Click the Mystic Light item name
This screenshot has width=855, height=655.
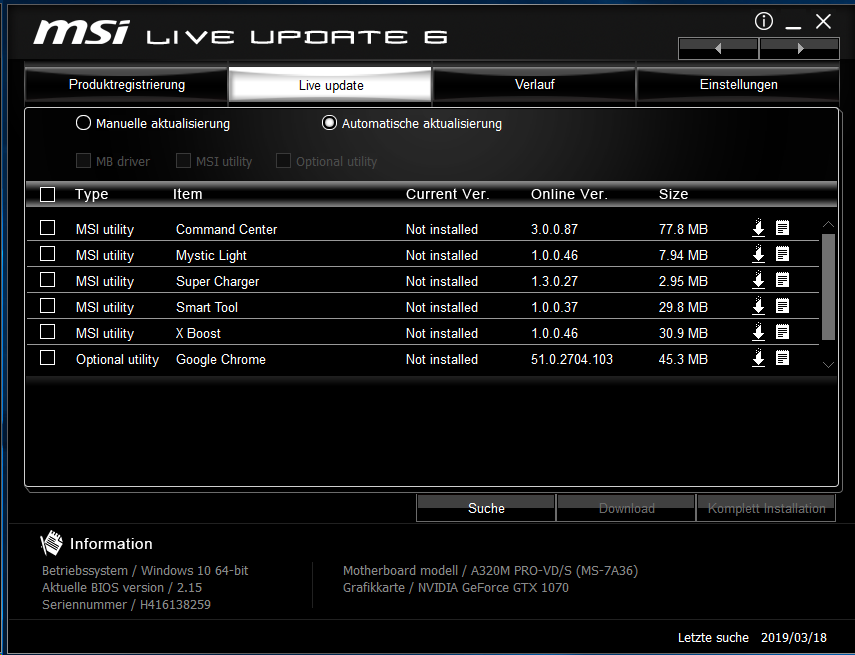tap(211, 255)
